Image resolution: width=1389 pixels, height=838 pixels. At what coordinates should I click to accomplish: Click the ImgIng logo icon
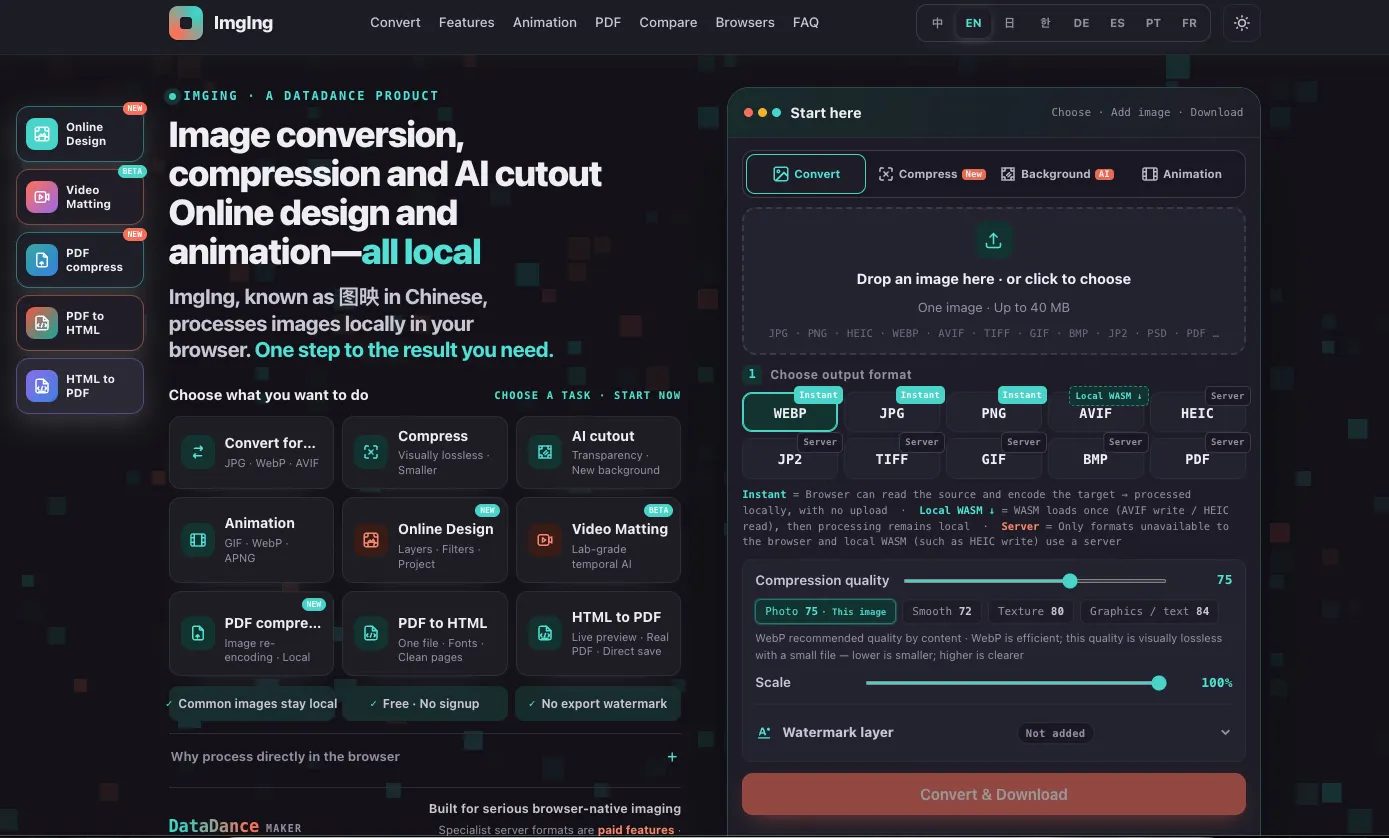coord(186,23)
